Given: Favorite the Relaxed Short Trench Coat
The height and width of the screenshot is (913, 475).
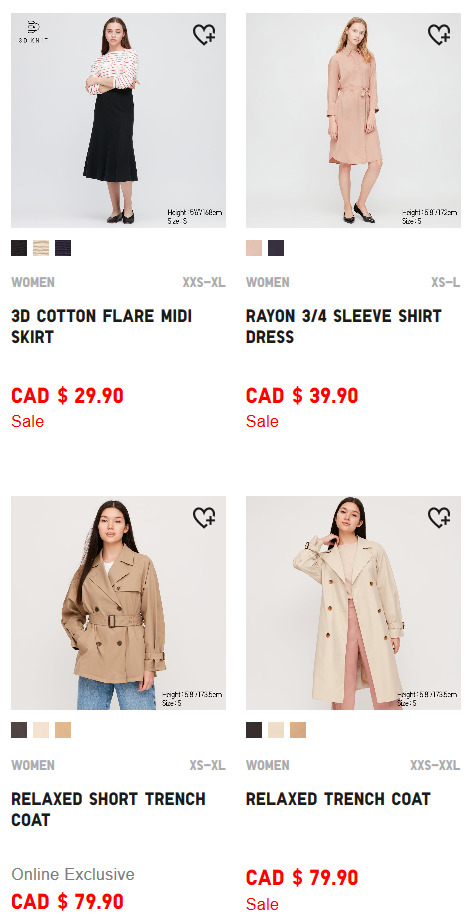Looking at the screenshot, I should click(204, 517).
